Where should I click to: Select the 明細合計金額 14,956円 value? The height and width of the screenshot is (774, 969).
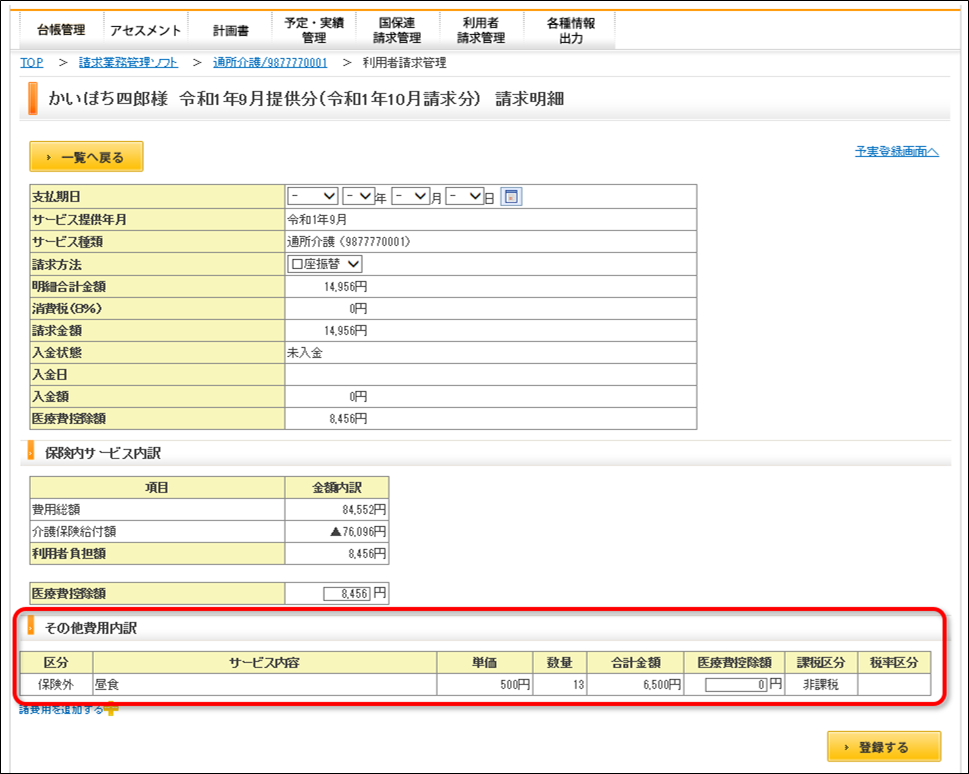coord(345,286)
